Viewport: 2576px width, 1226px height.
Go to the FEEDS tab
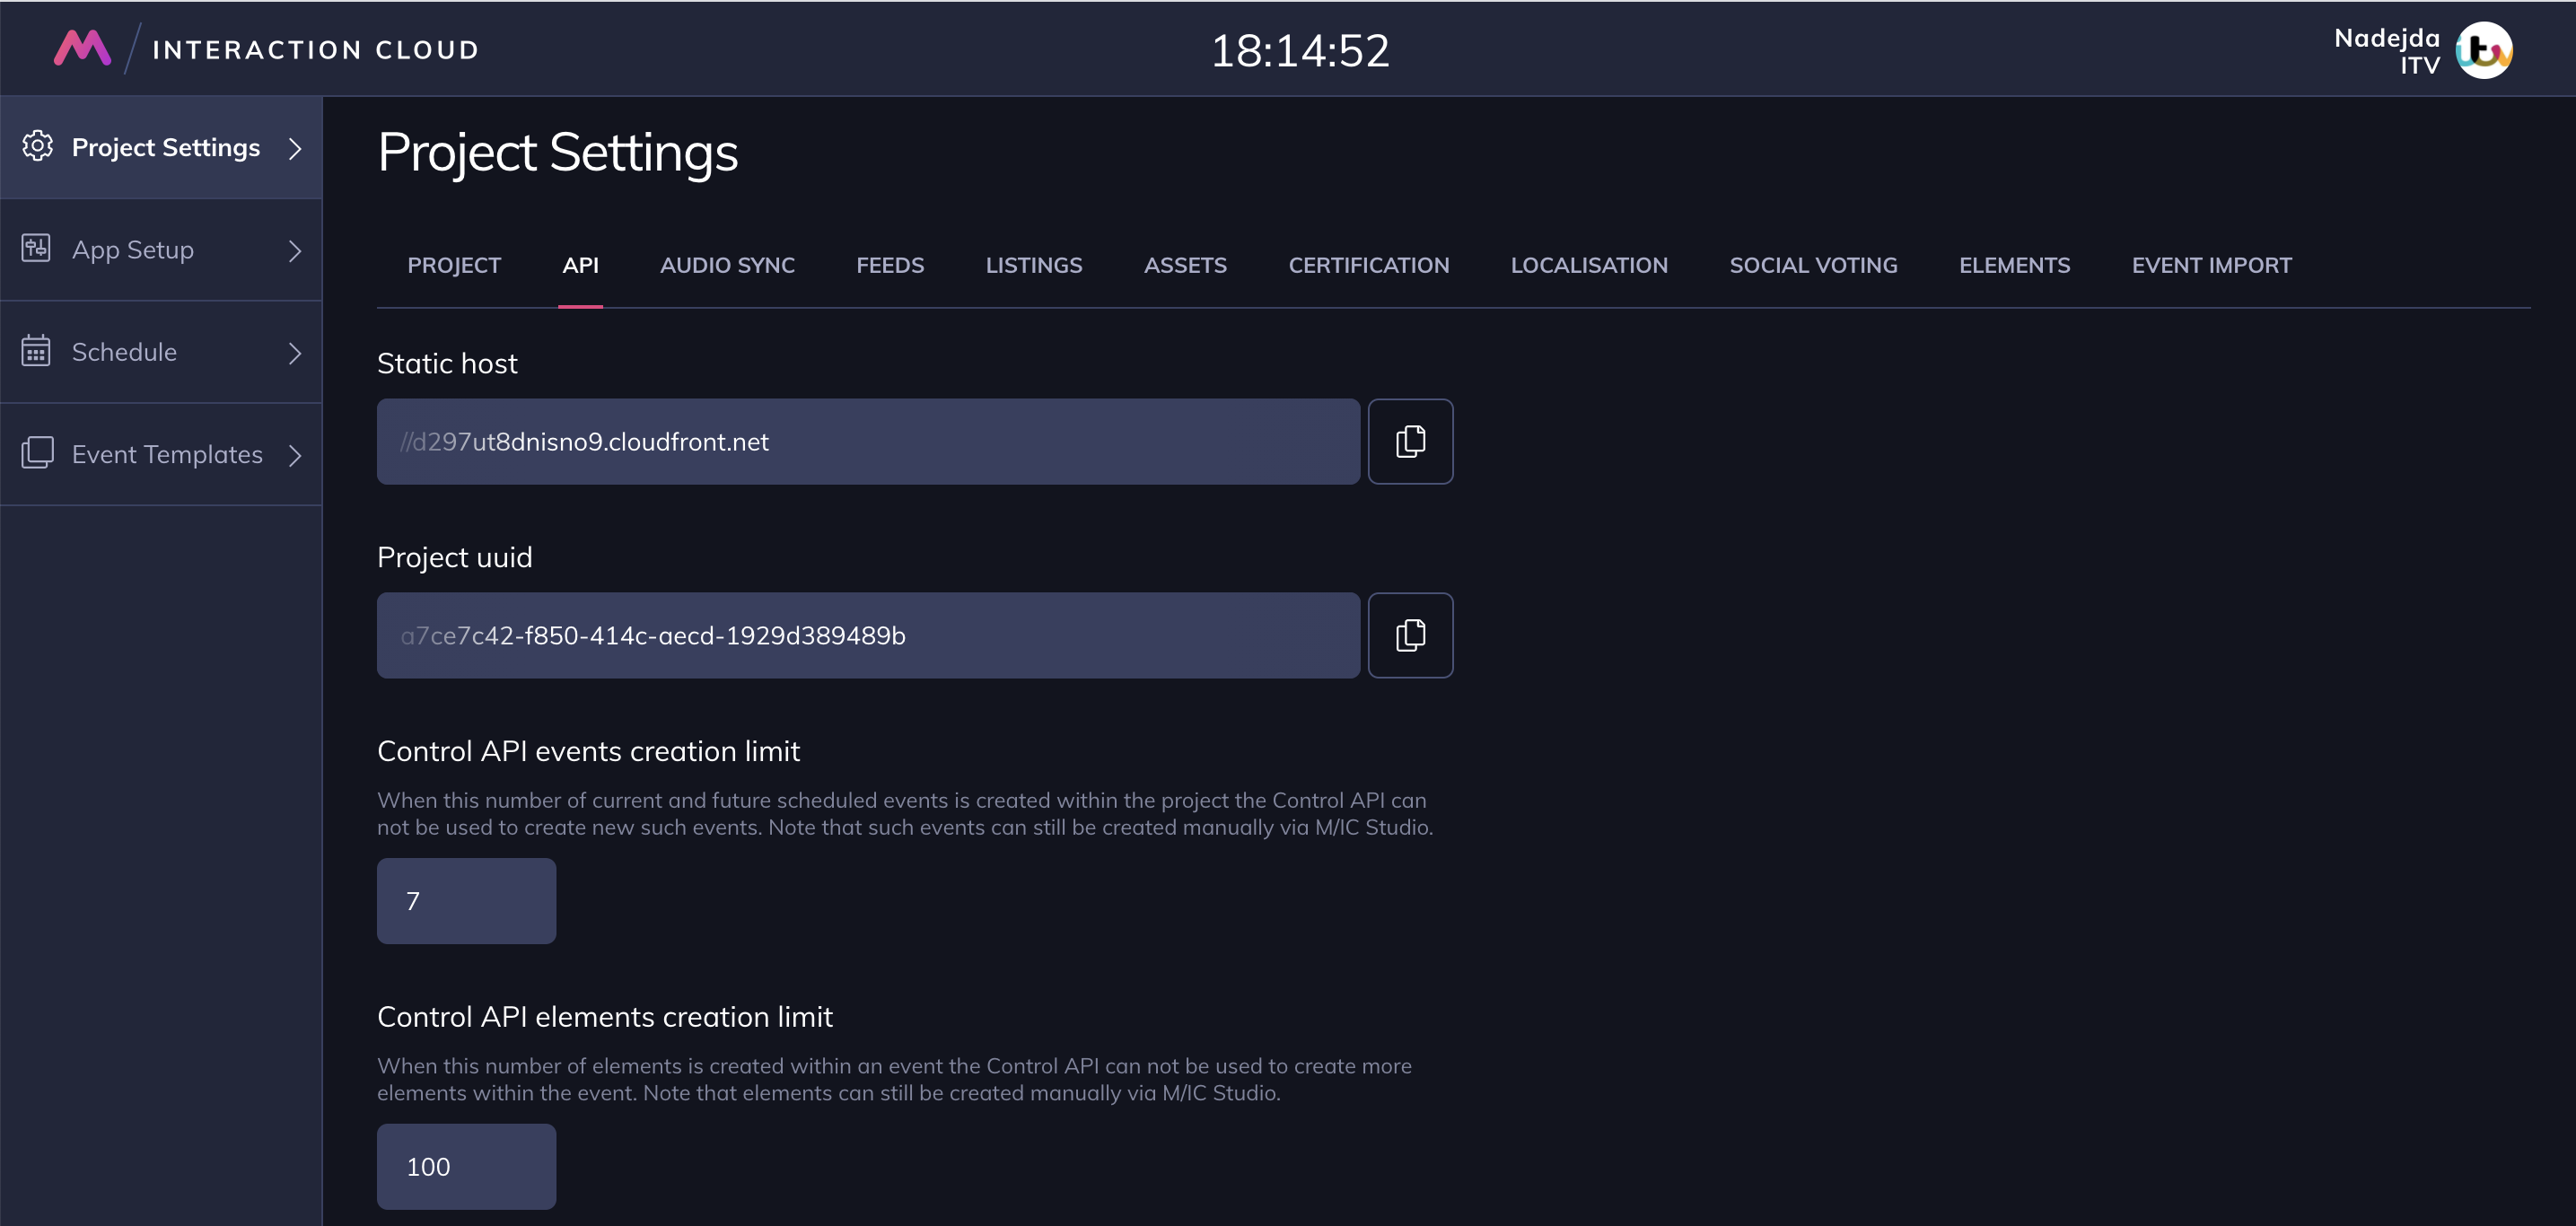(x=890, y=265)
